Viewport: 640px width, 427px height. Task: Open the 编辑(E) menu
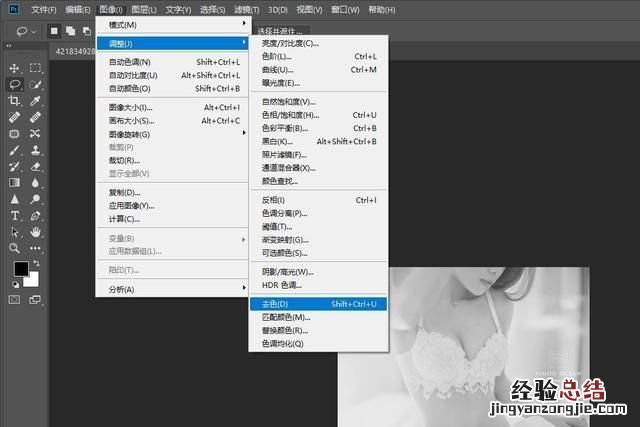tap(78, 9)
